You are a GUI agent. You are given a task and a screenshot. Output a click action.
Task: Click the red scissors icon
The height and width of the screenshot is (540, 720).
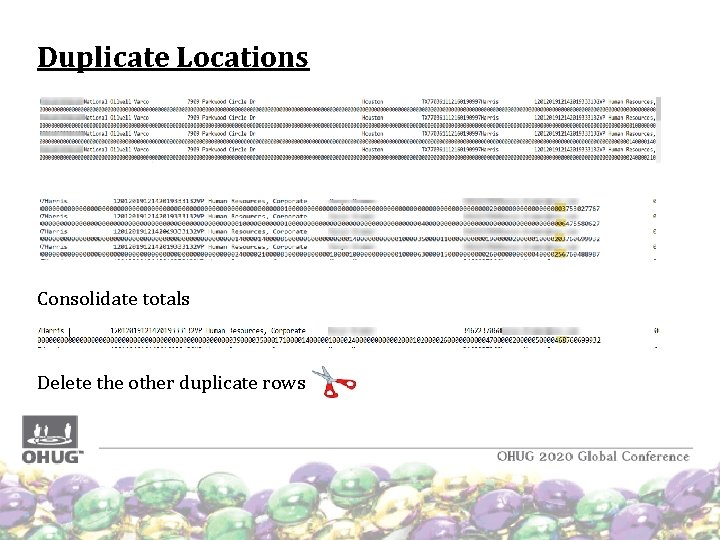[334, 382]
